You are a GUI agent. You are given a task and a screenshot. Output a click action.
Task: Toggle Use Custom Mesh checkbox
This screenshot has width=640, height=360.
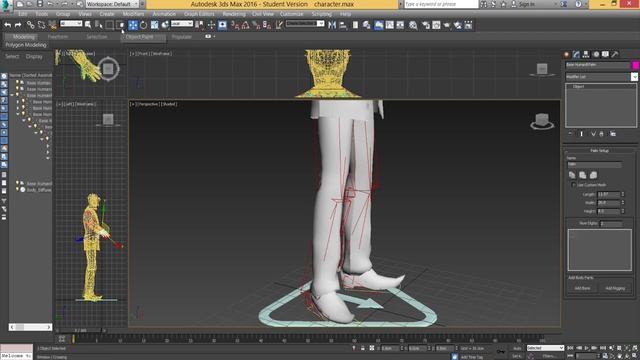point(573,185)
